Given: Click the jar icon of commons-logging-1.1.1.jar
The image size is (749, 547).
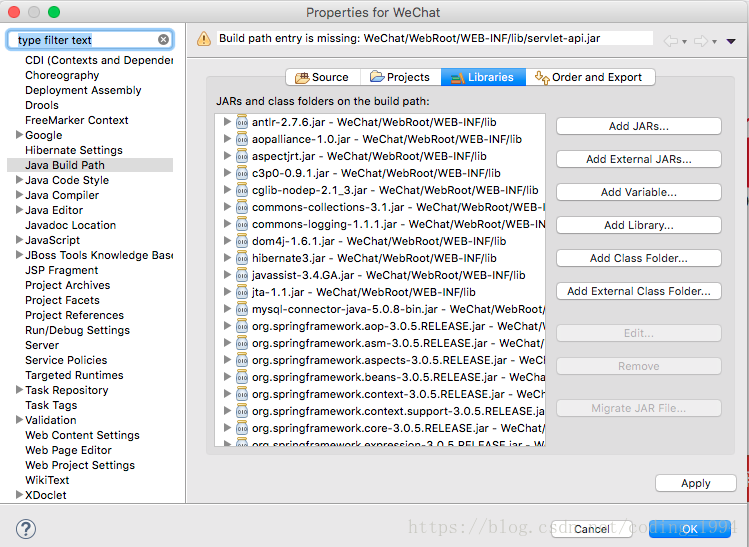Looking at the screenshot, I should click(x=242, y=224).
